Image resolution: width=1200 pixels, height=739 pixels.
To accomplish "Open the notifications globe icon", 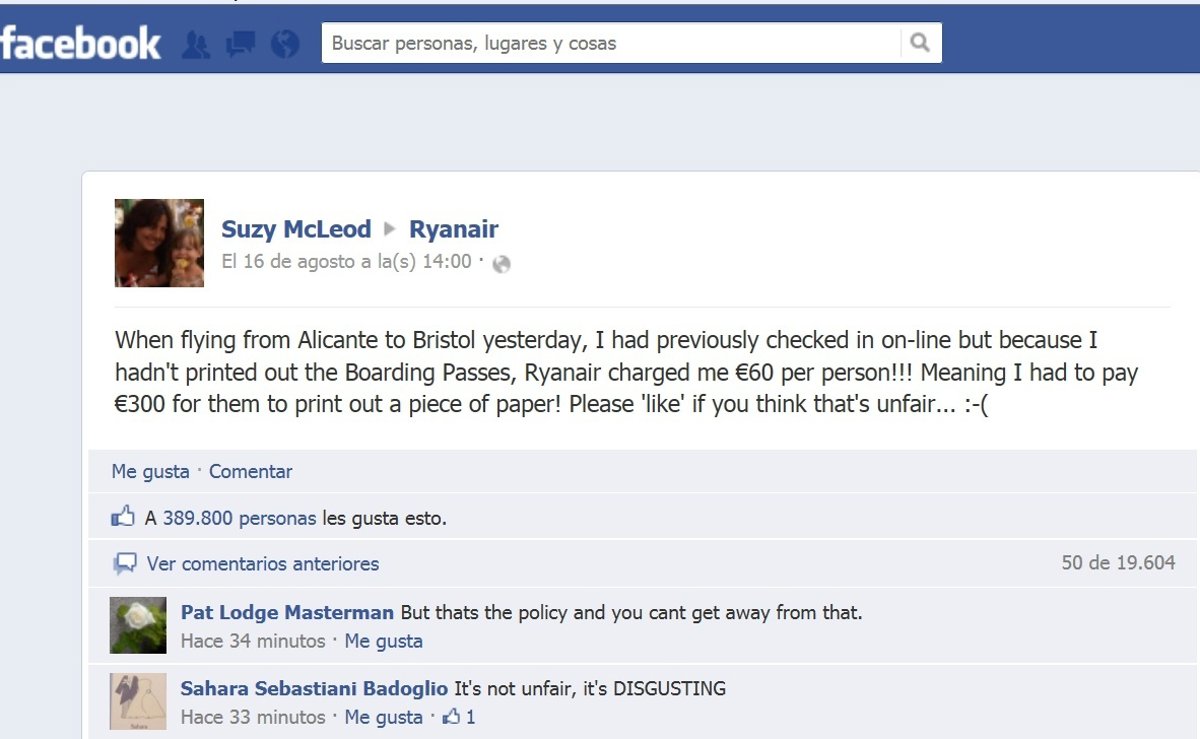I will 285,44.
